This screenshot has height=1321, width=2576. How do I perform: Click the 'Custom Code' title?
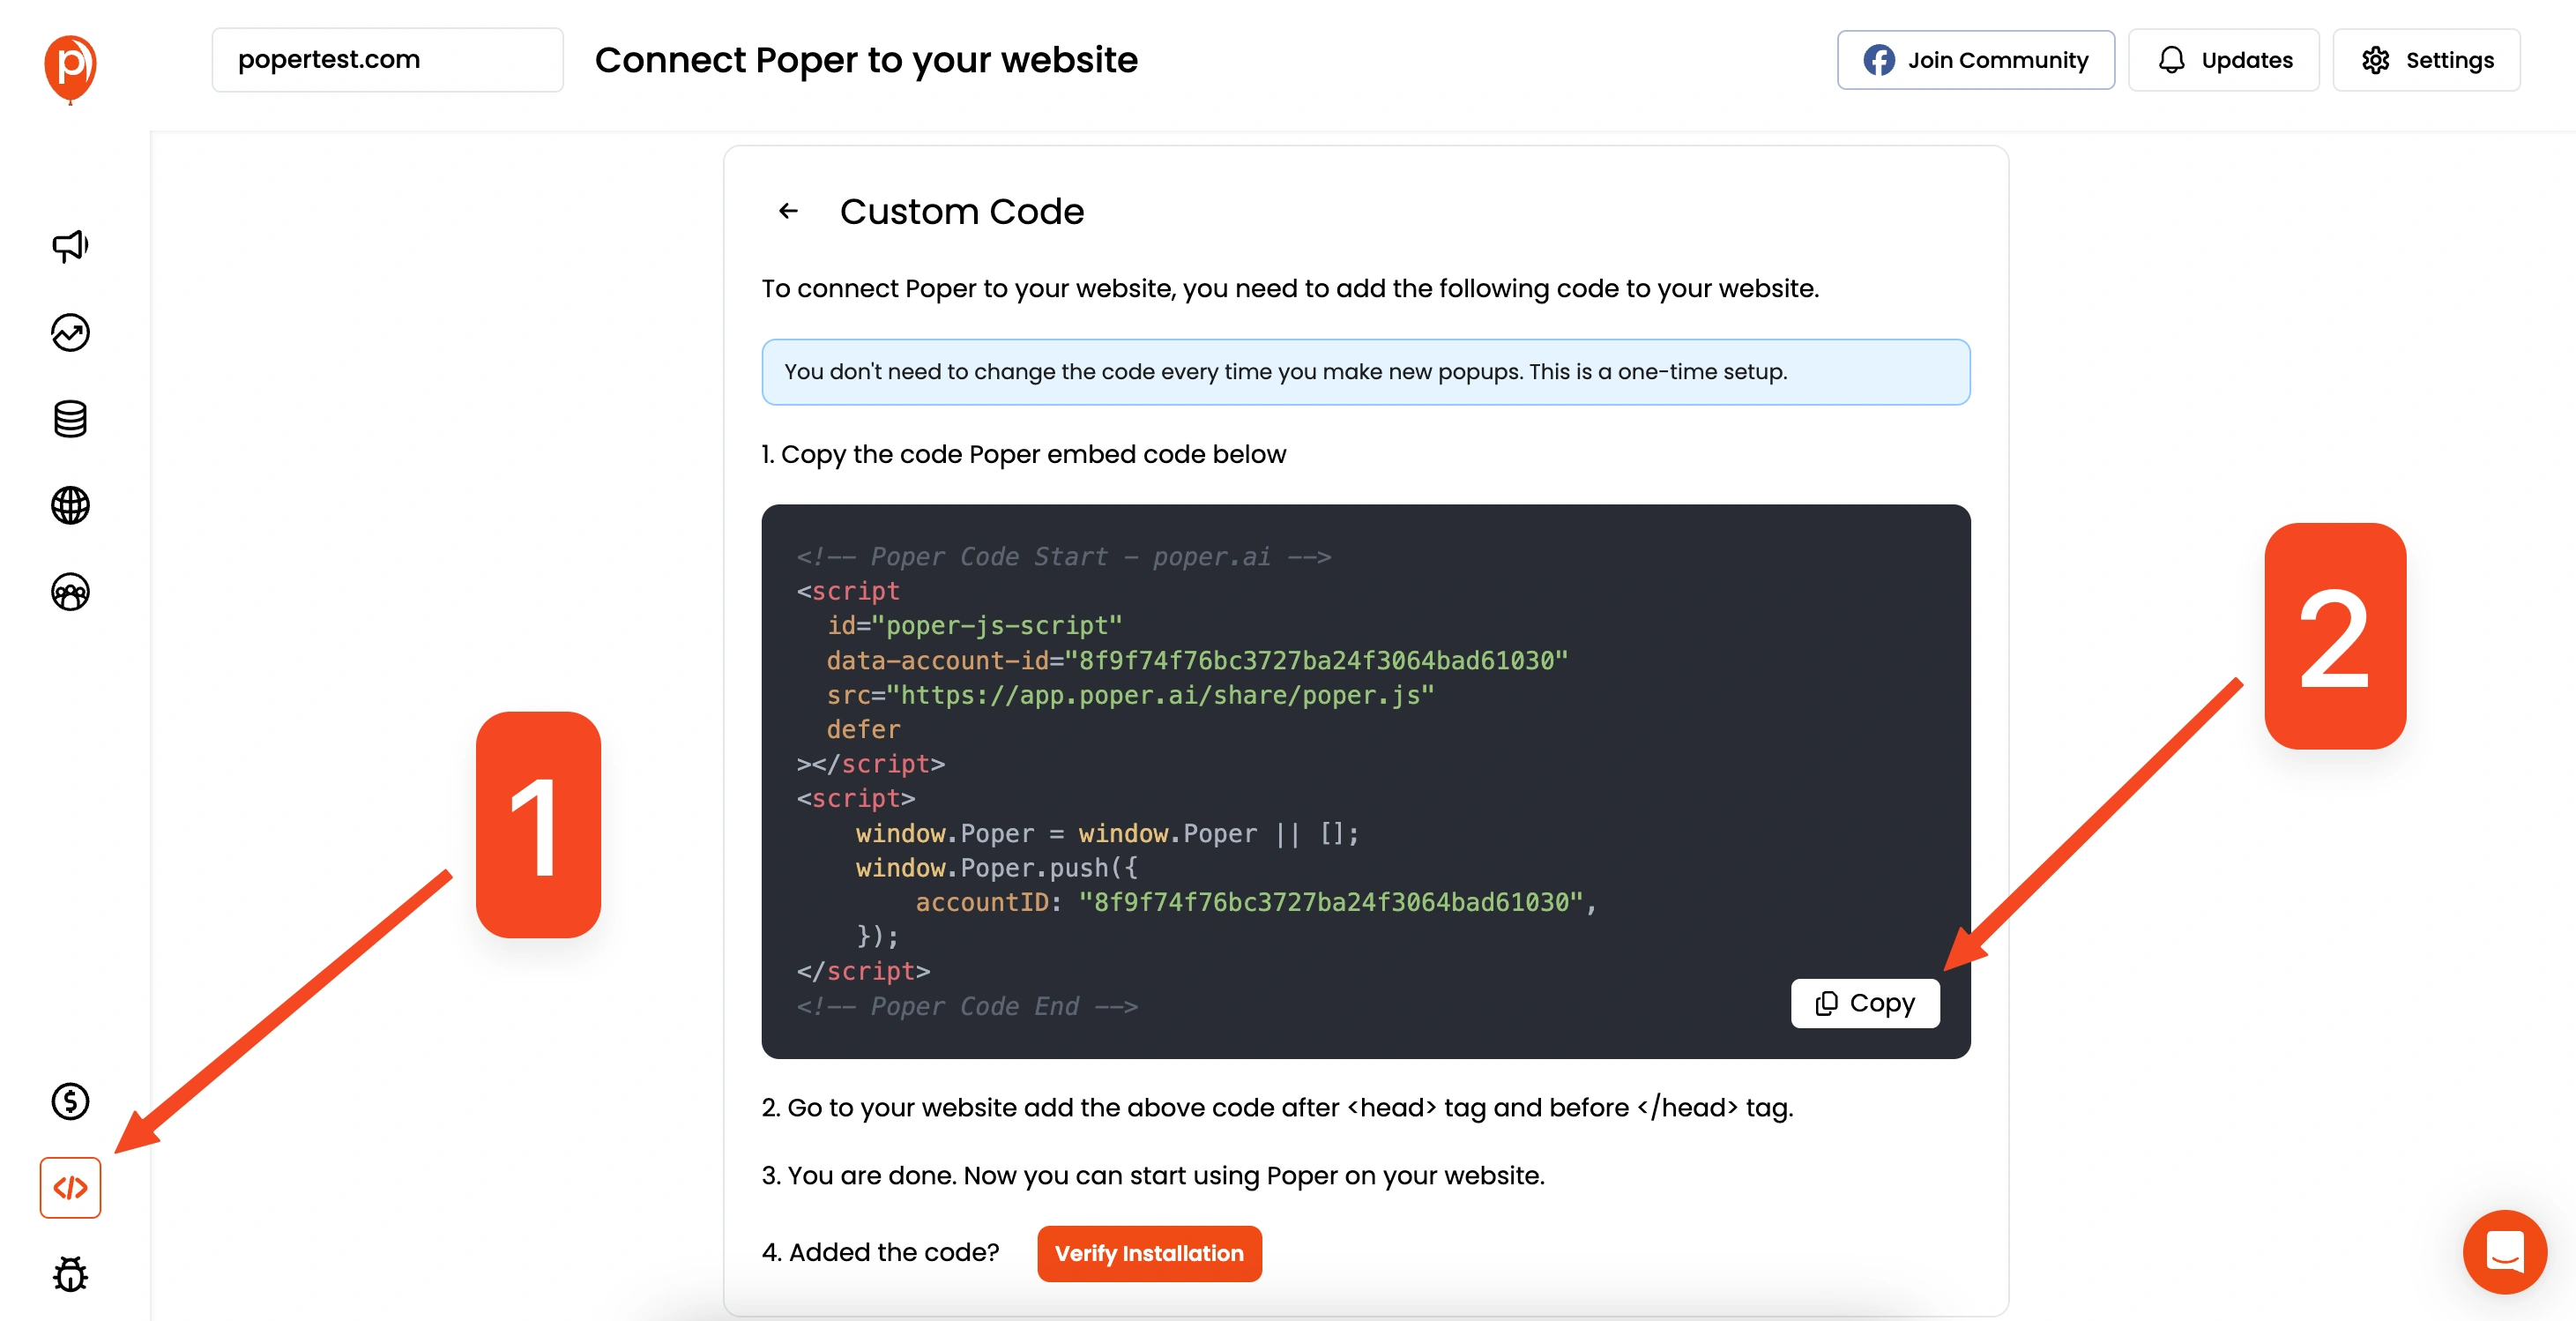coord(961,211)
